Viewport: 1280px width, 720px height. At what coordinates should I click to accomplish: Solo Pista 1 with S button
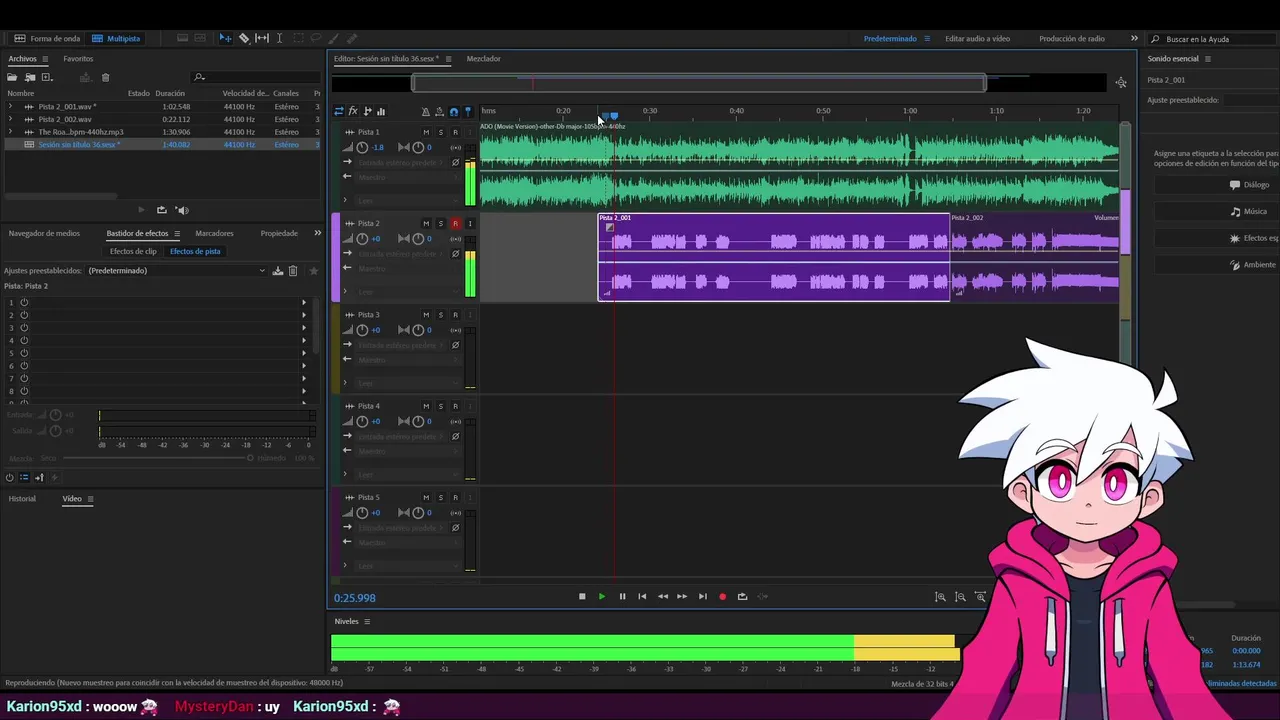(x=440, y=132)
